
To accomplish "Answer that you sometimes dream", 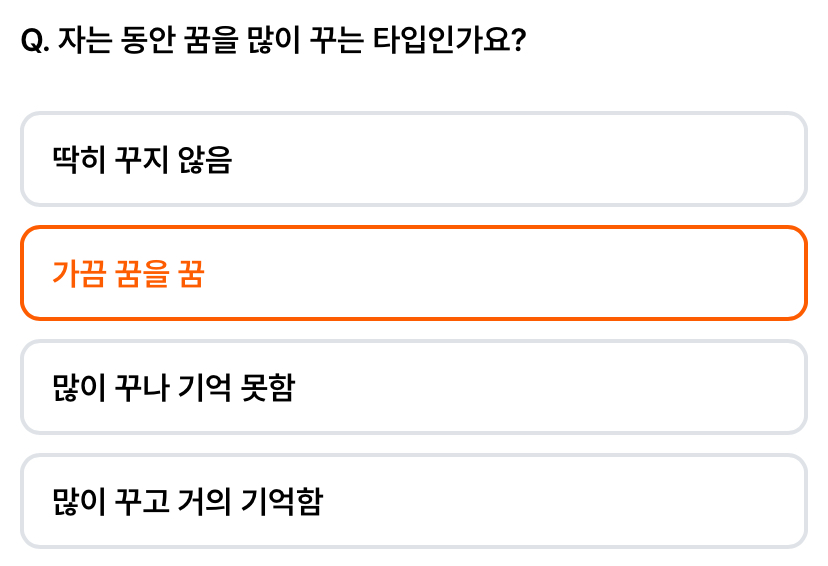I will pos(414,273).
